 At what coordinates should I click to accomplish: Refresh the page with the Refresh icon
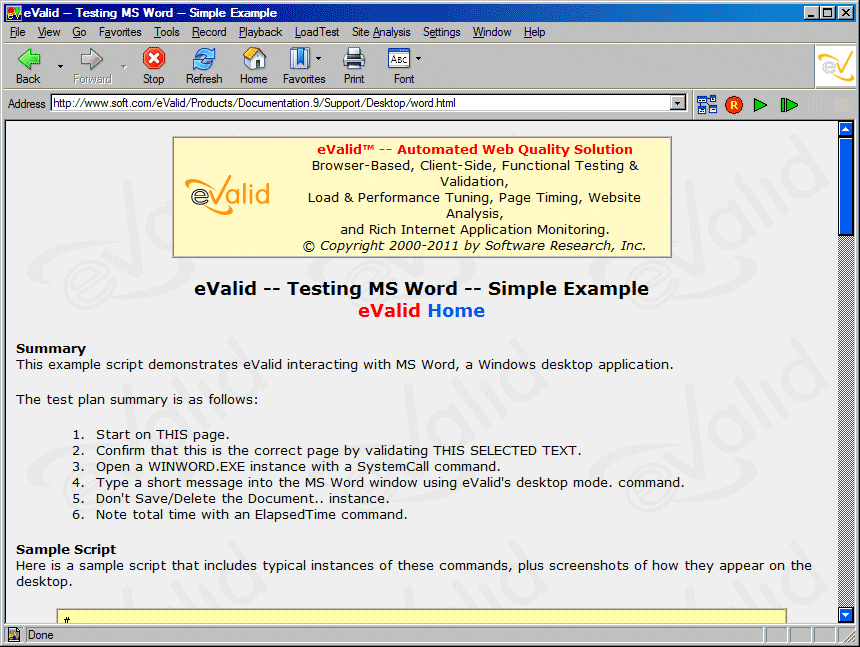(203, 59)
